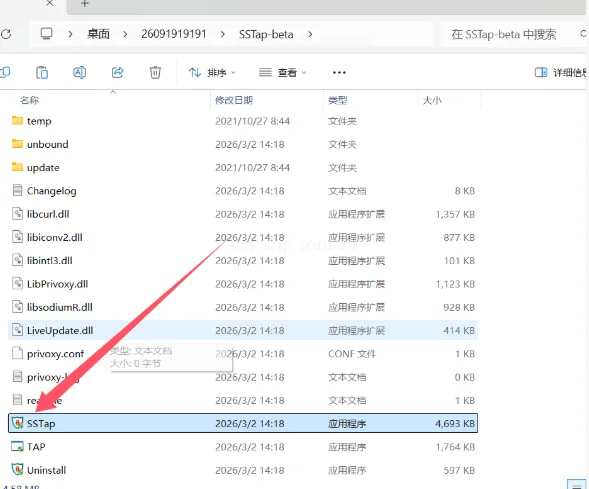
Task: Click the 1,357 KB size cell
Action: pos(455,214)
